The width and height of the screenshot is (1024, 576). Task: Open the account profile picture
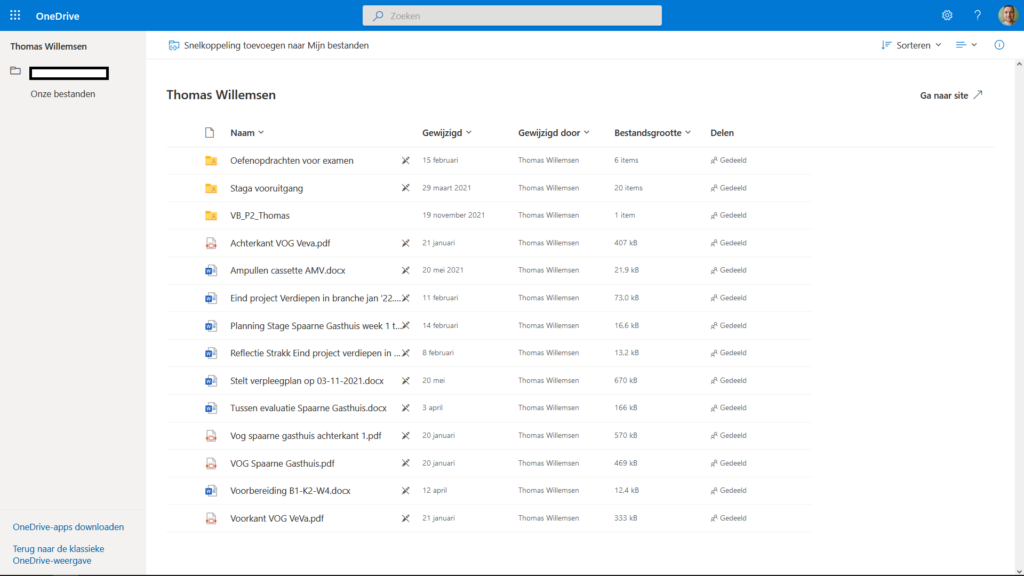1007,15
